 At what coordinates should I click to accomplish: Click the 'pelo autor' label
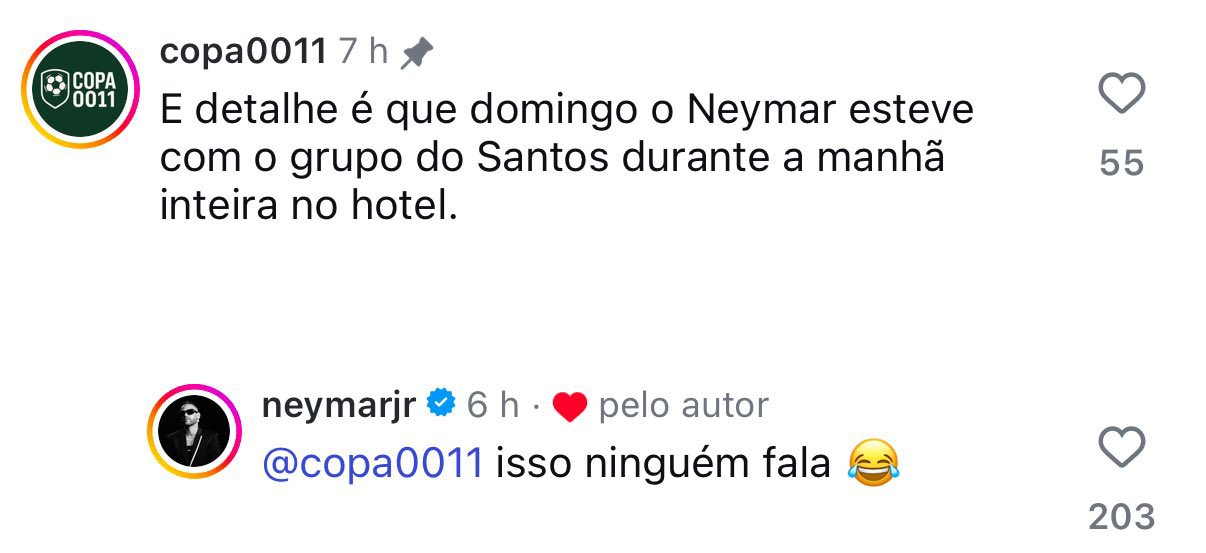pyautogui.click(x=683, y=405)
